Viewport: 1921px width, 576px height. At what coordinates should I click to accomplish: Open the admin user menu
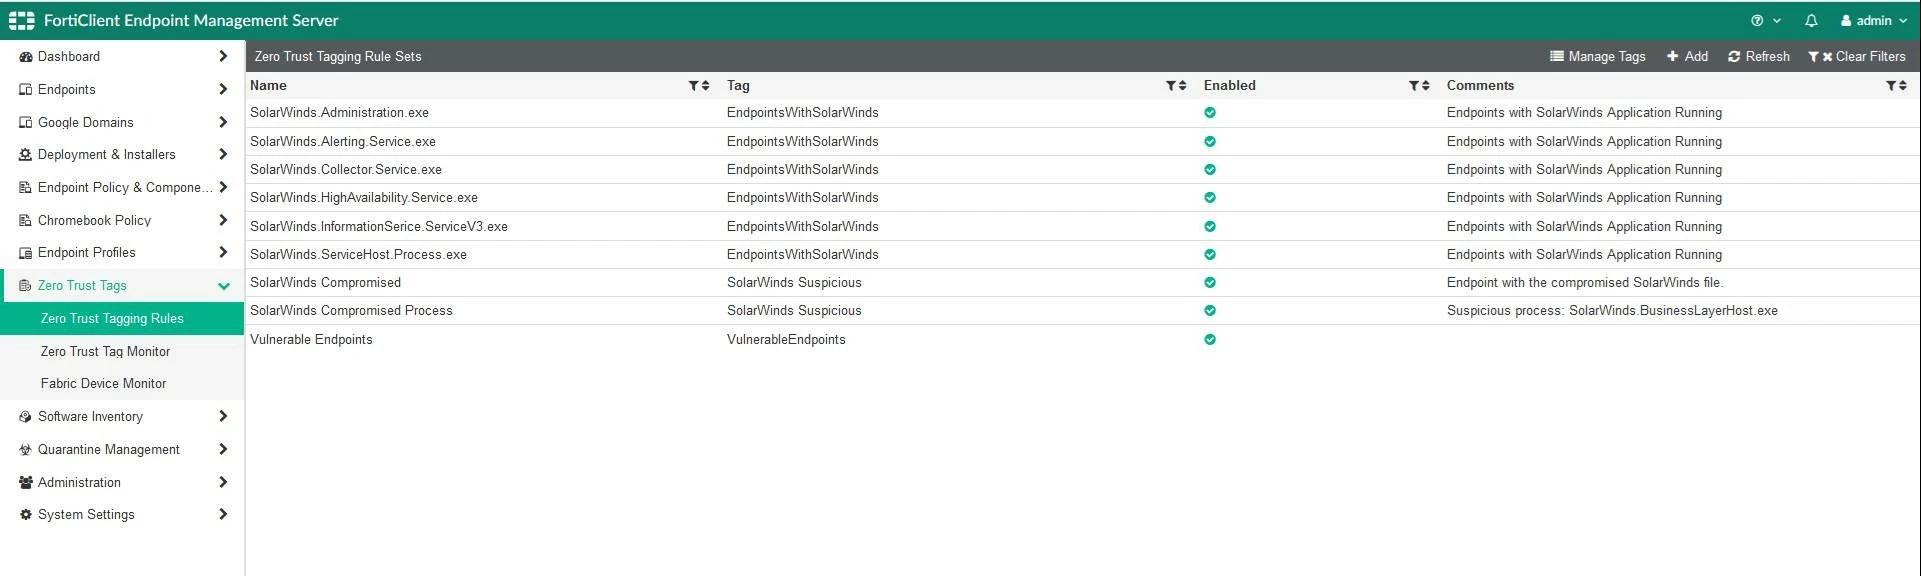tap(1874, 20)
